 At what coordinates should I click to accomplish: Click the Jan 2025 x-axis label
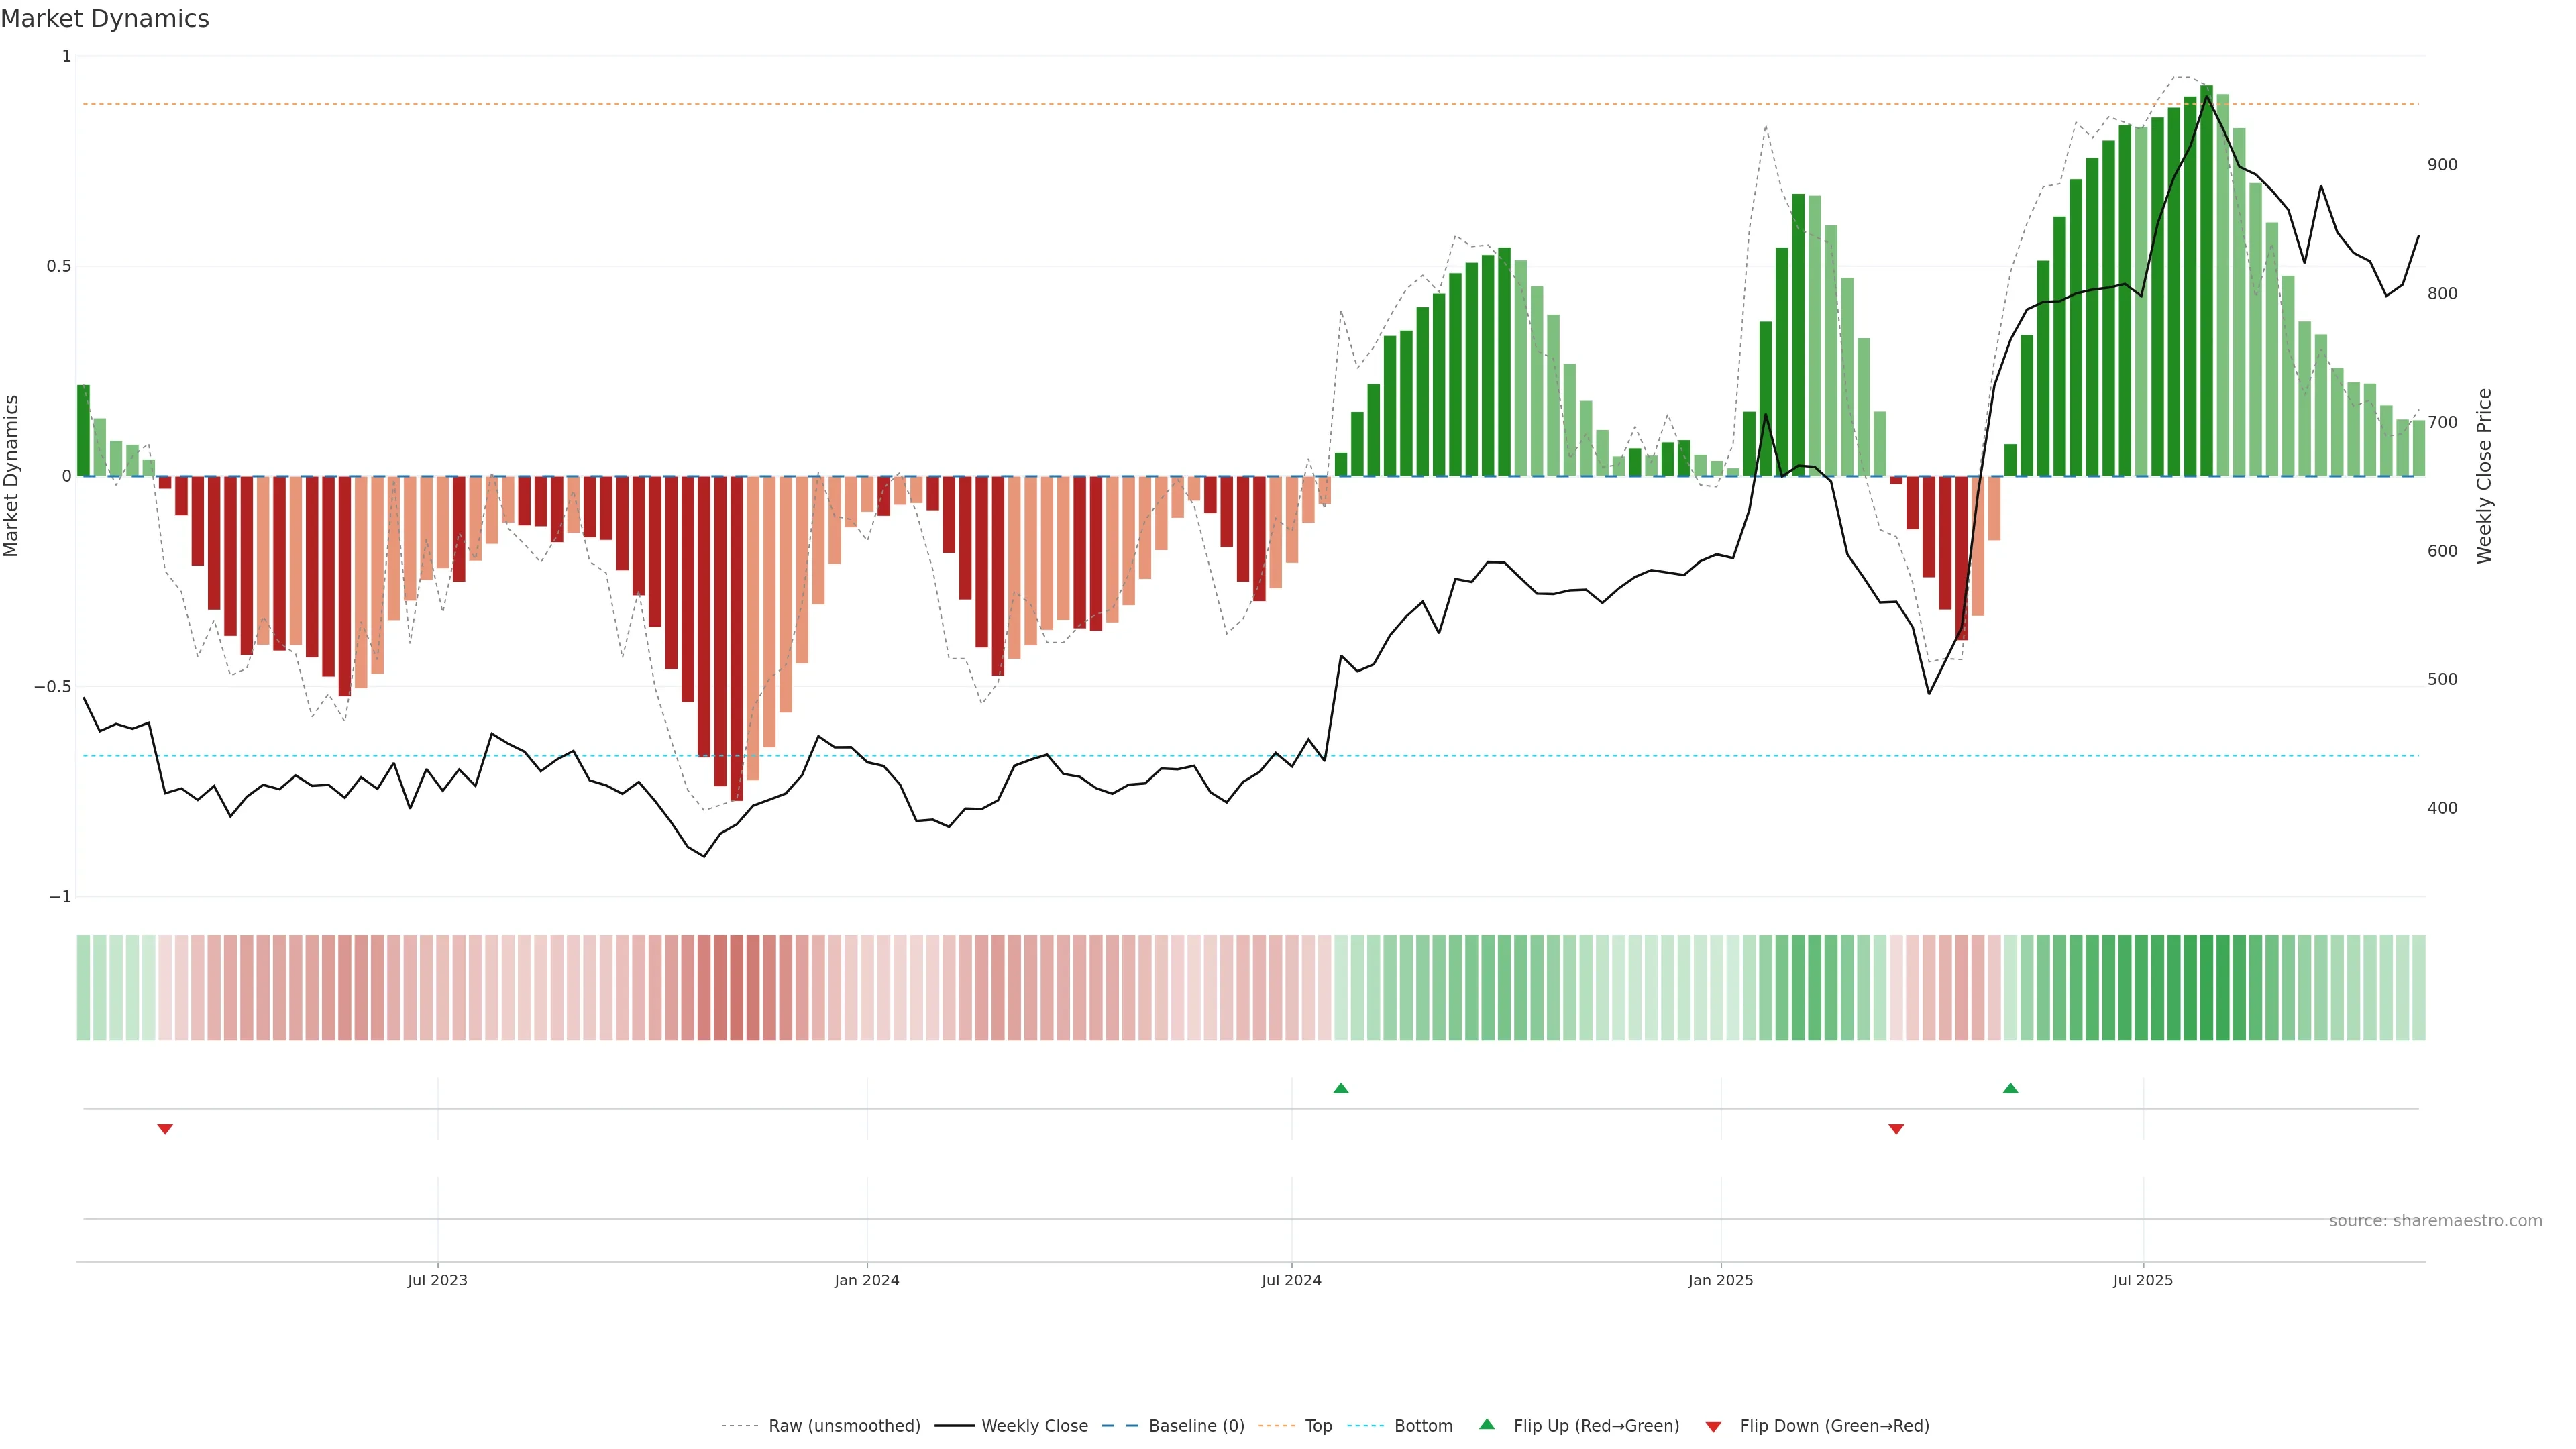pos(1720,1280)
